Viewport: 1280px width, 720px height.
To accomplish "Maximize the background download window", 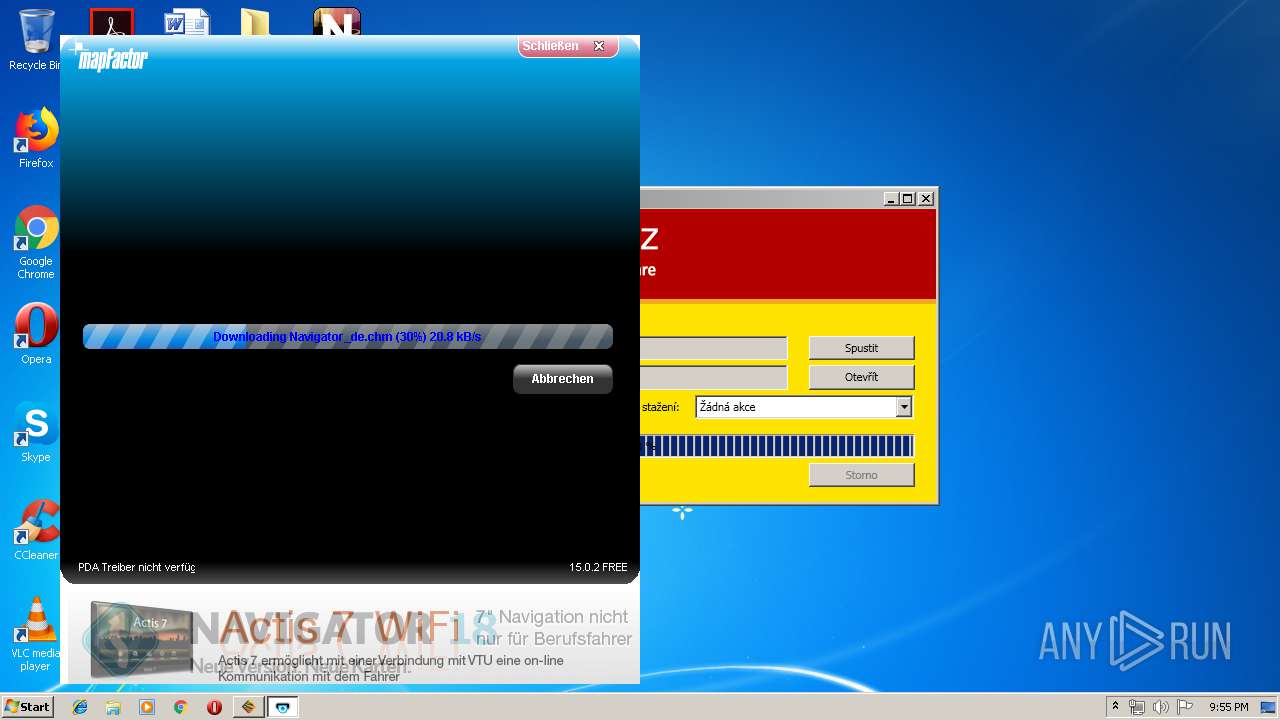I will tap(908, 199).
